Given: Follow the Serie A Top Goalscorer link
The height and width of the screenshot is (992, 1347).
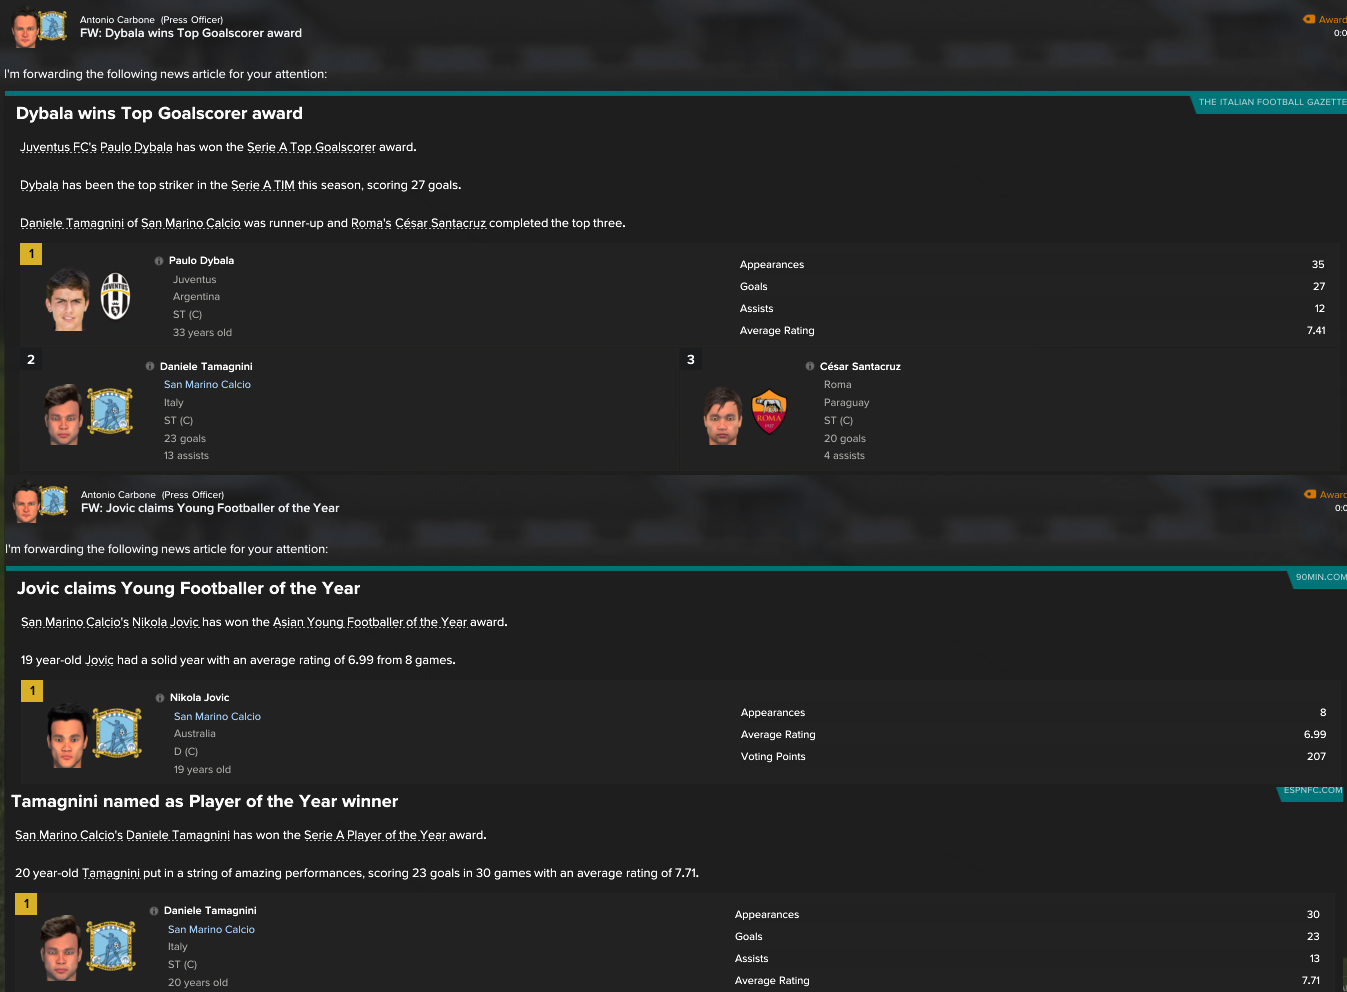Looking at the screenshot, I should click(311, 147).
